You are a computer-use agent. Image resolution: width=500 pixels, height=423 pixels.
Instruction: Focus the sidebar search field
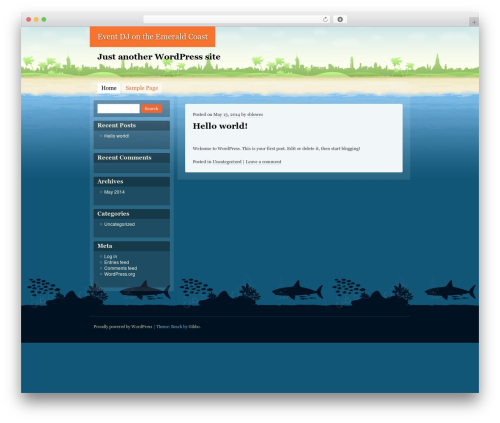pyautogui.click(x=118, y=109)
